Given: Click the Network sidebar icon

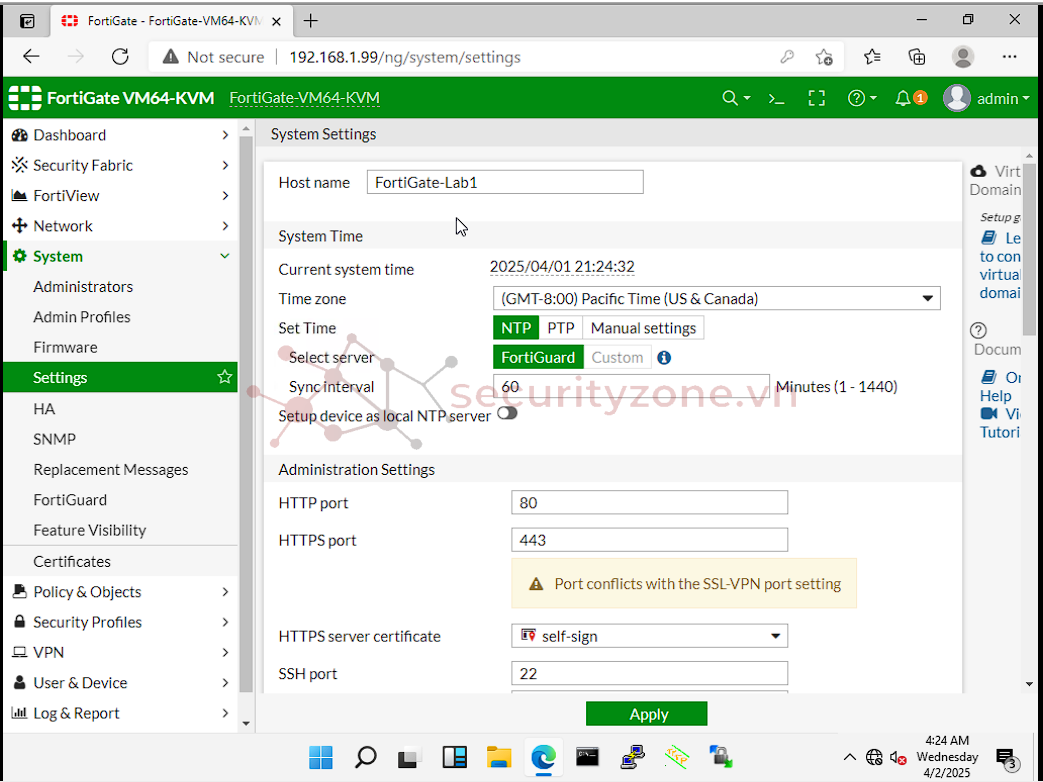Looking at the screenshot, I should click(x=20, y=226).
